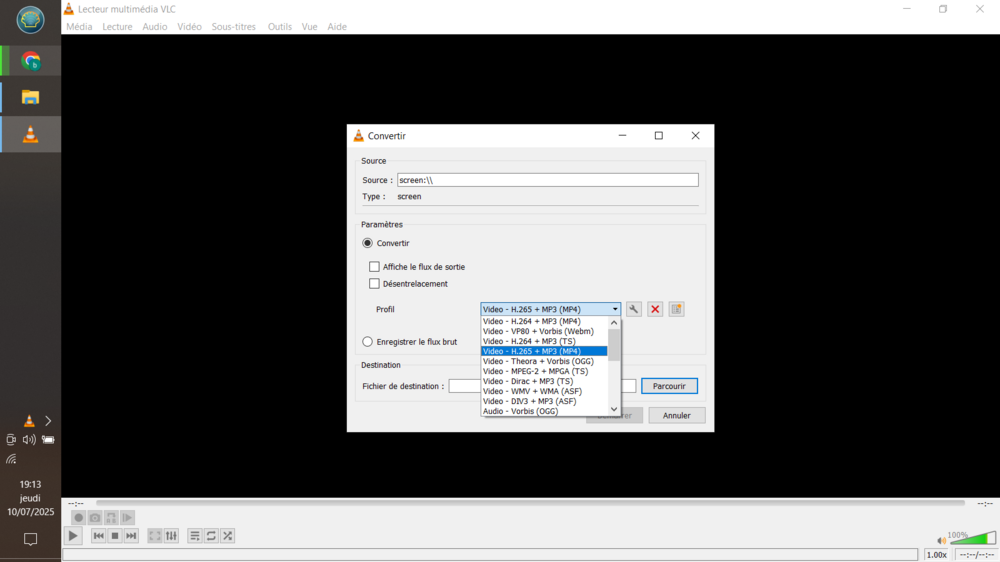Click 'Annuler' to cancel conversion
The width and height of the screenshot is (1000, 562).
pos(676,415)
